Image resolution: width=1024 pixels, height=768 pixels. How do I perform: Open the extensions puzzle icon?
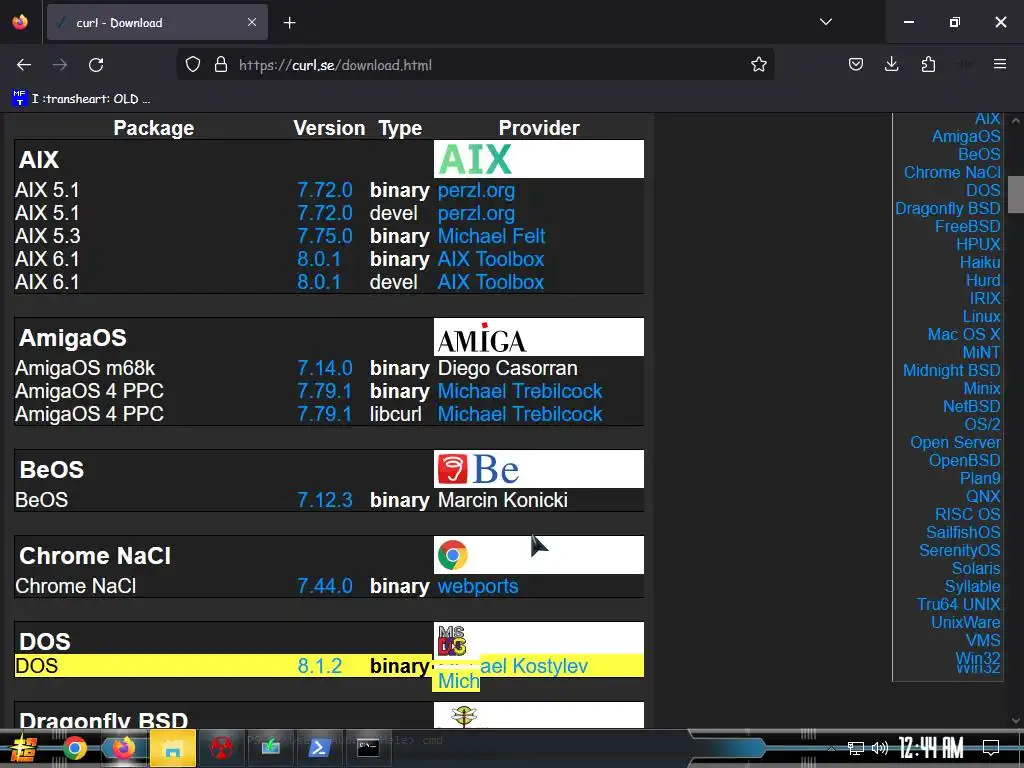(928, 64)
